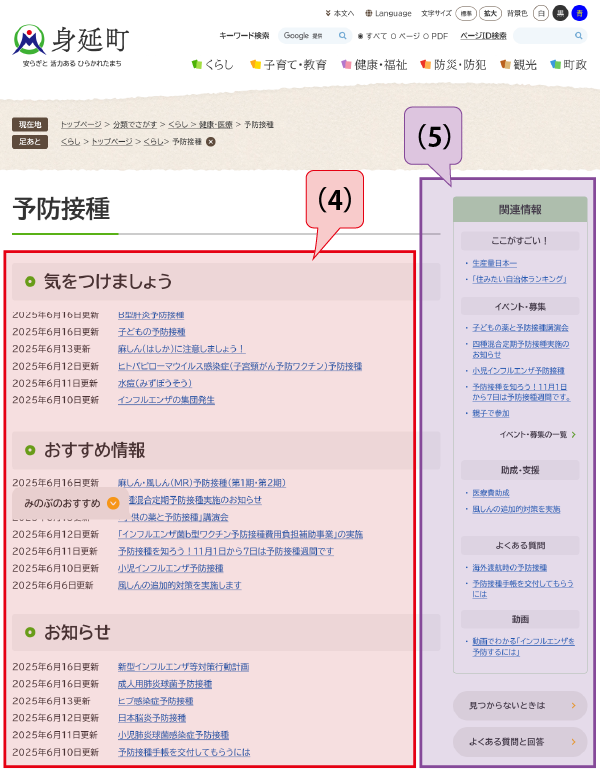Open 小児インフルエンザ予防接種 in the おすすめ情報 list
Image resolution: width=600 pixels, height=784 pixels.
coord(170,568)
